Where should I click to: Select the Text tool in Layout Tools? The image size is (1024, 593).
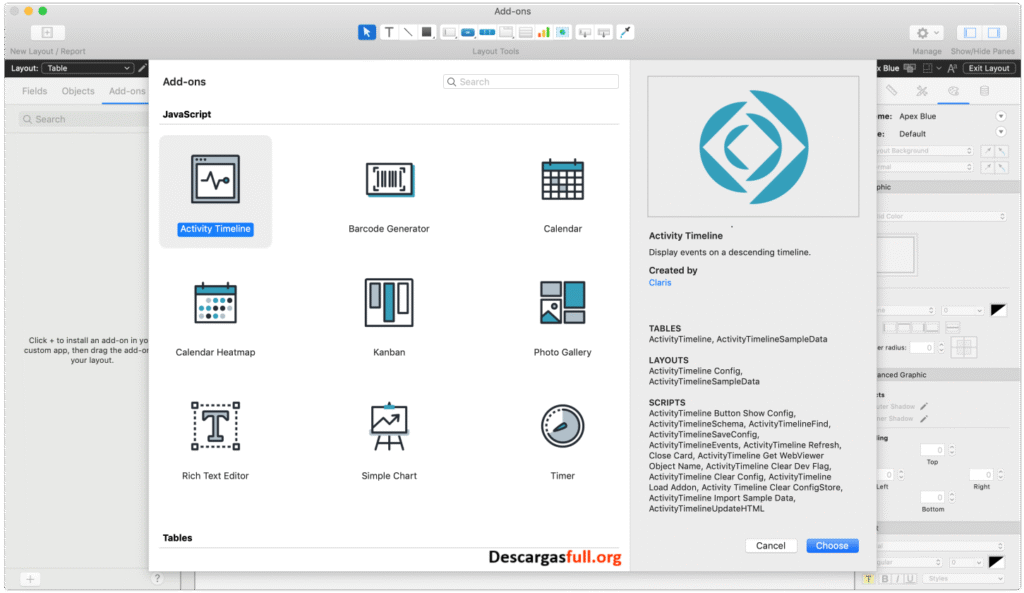point(389,31)
